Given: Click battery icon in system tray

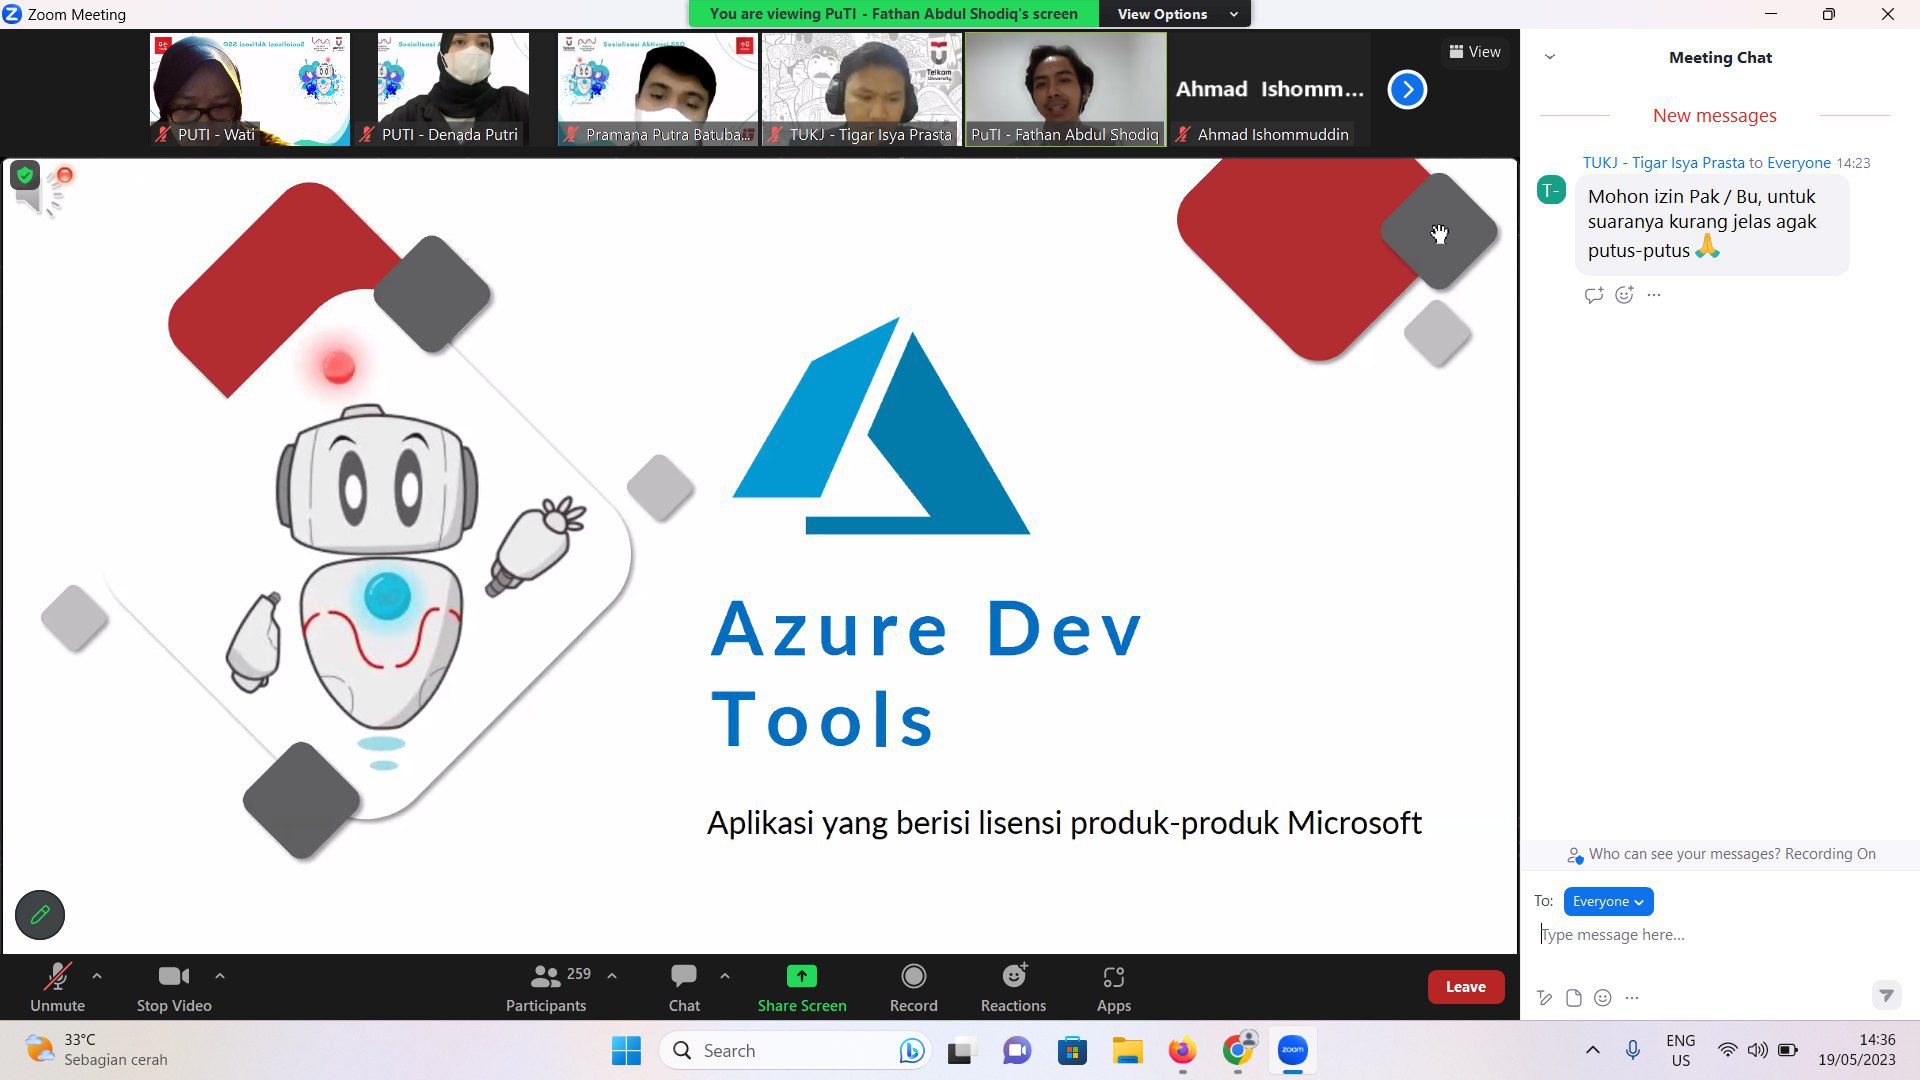Looking at the screenshot, I should (1788, 1050).
